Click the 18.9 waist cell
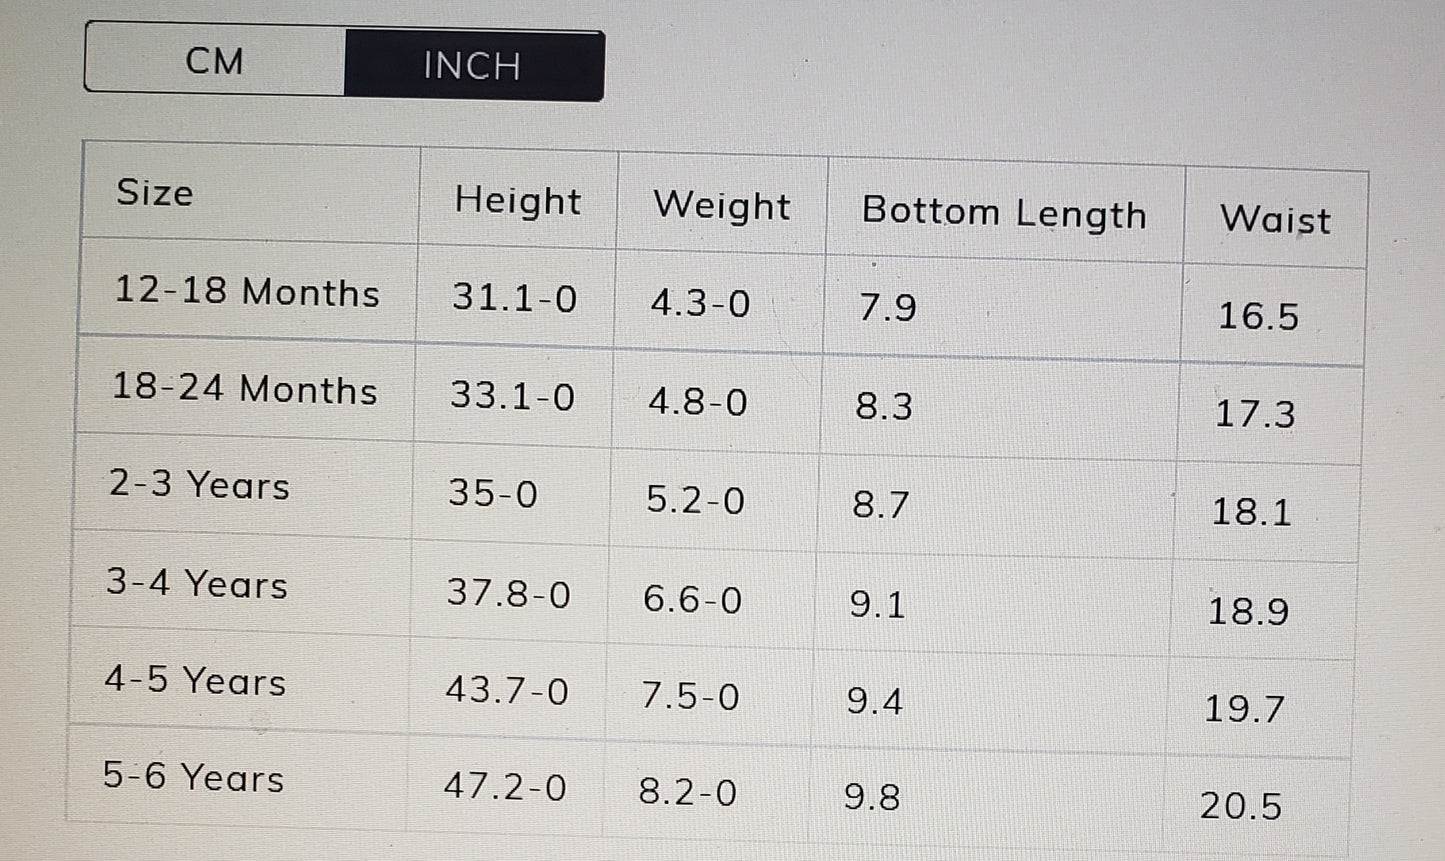Viewport: 1445px width, 861px height. click(1248, 611)
